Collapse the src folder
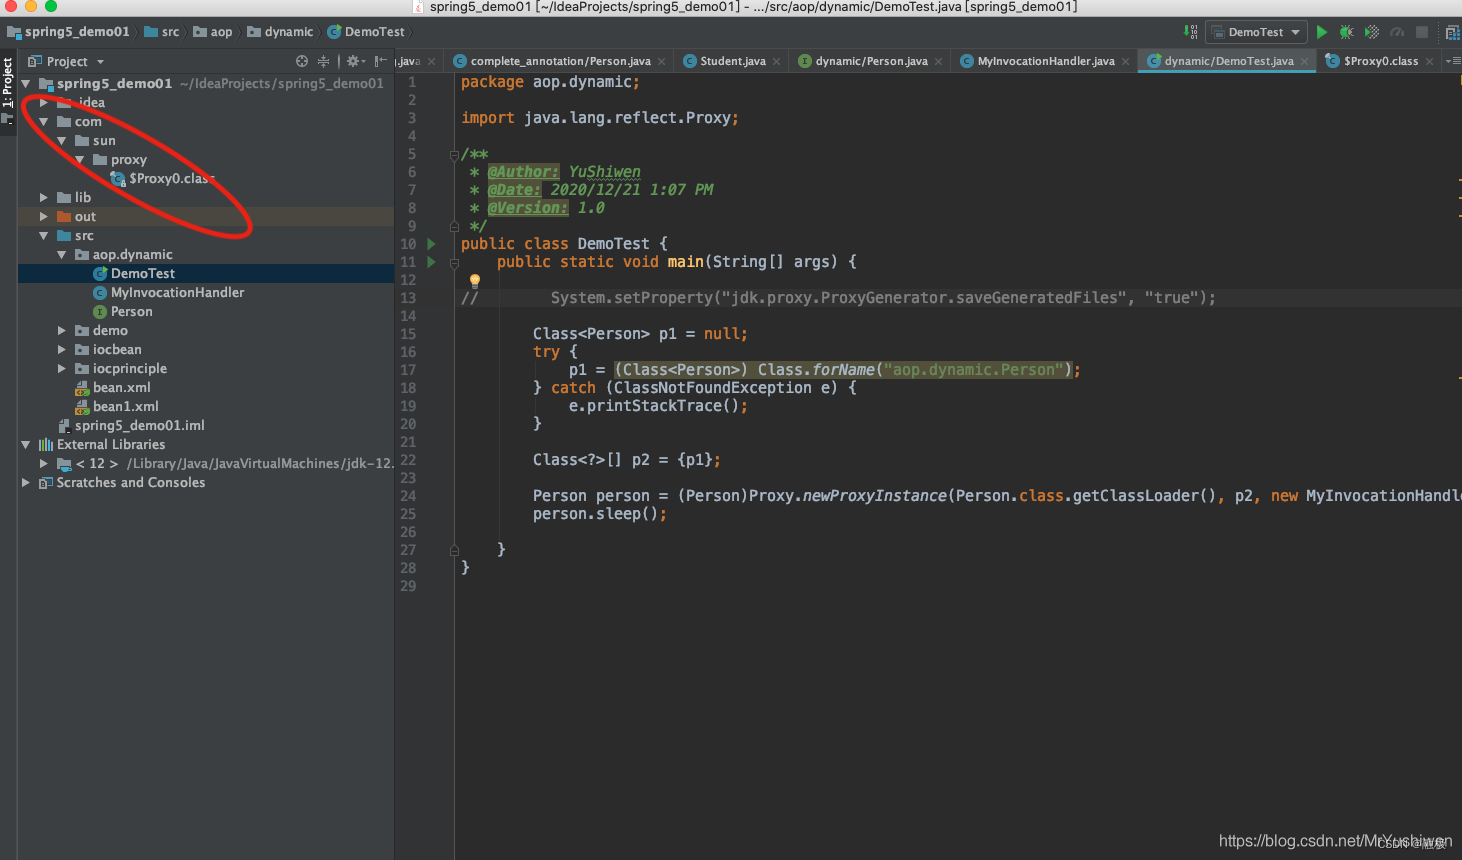Screen dimensions: 1462x860 (44, 236)
